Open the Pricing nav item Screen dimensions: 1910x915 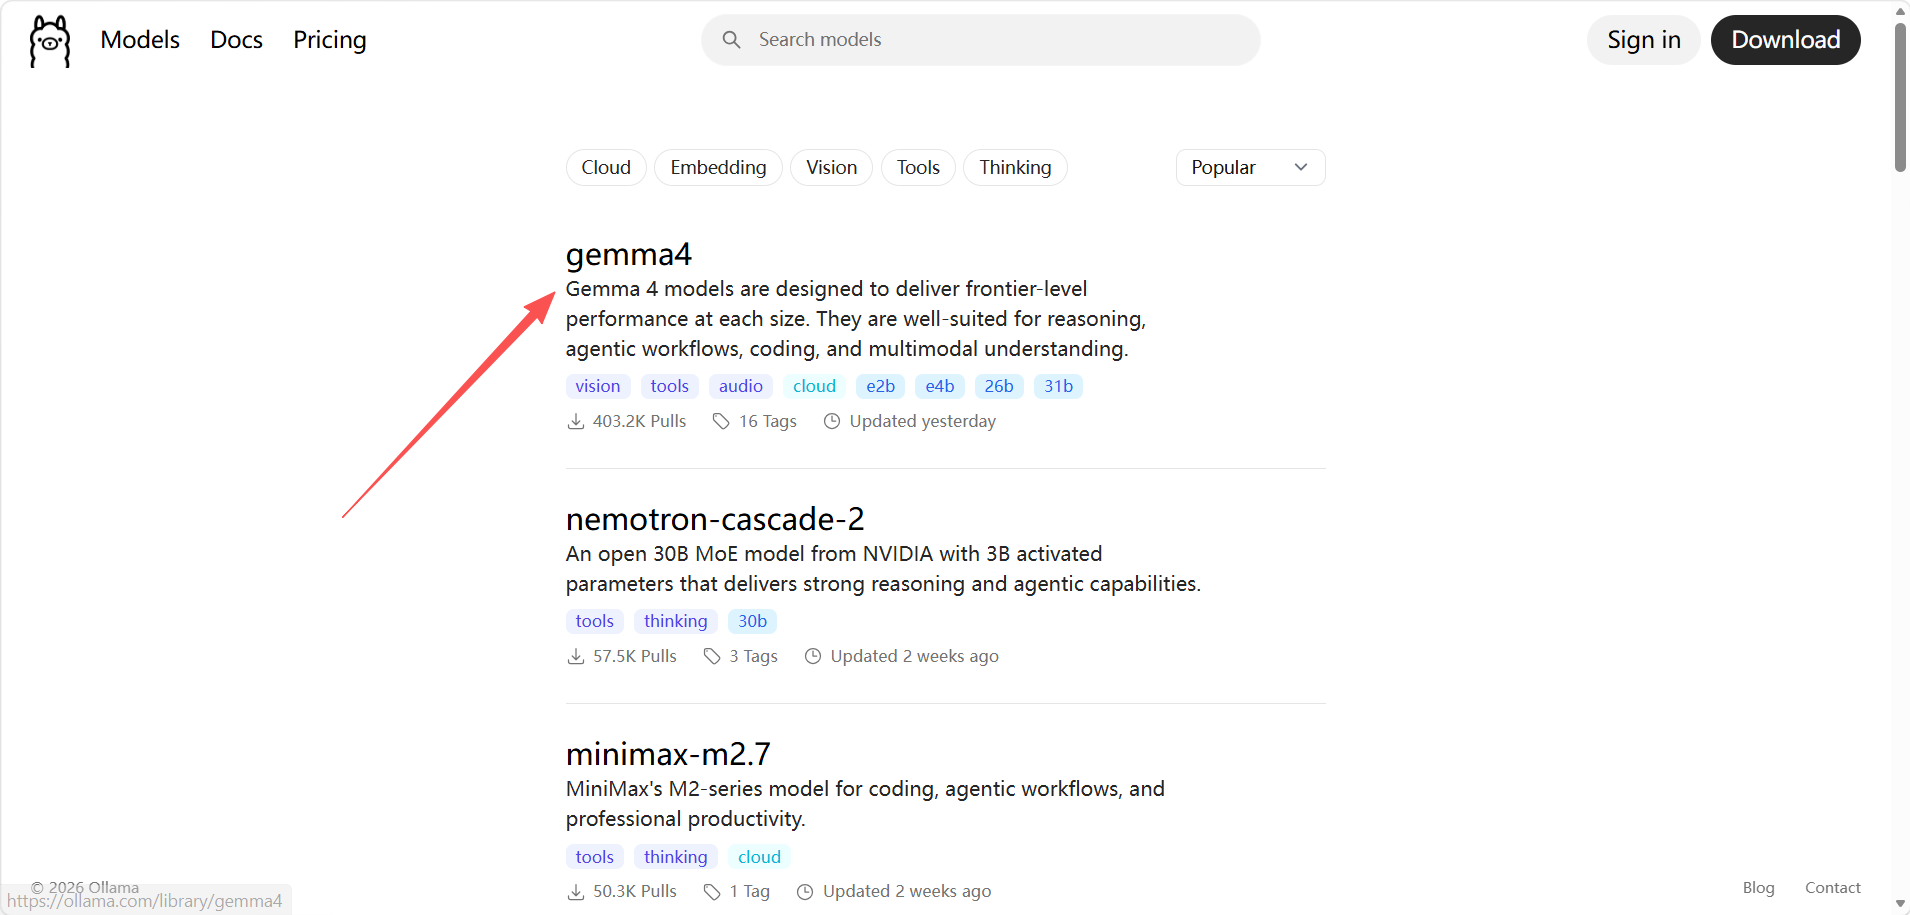click(330, 40)
